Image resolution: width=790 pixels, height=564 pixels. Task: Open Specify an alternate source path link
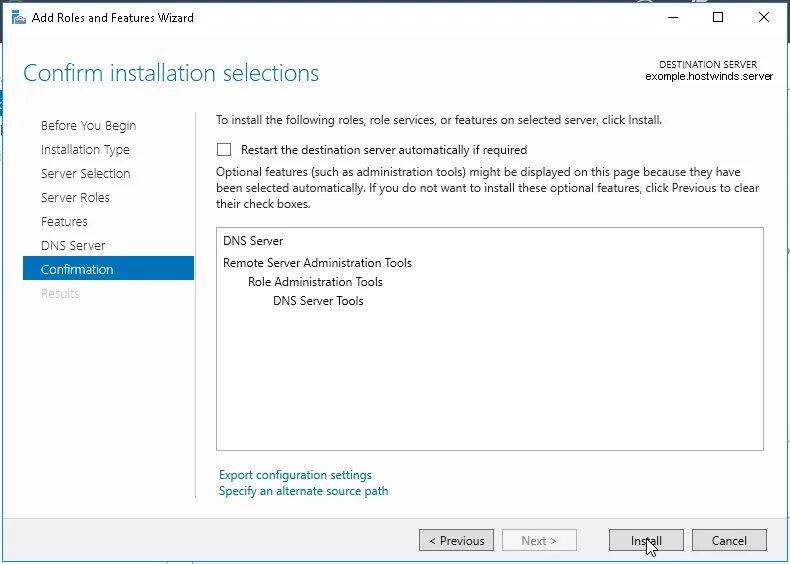coord(303,491)
